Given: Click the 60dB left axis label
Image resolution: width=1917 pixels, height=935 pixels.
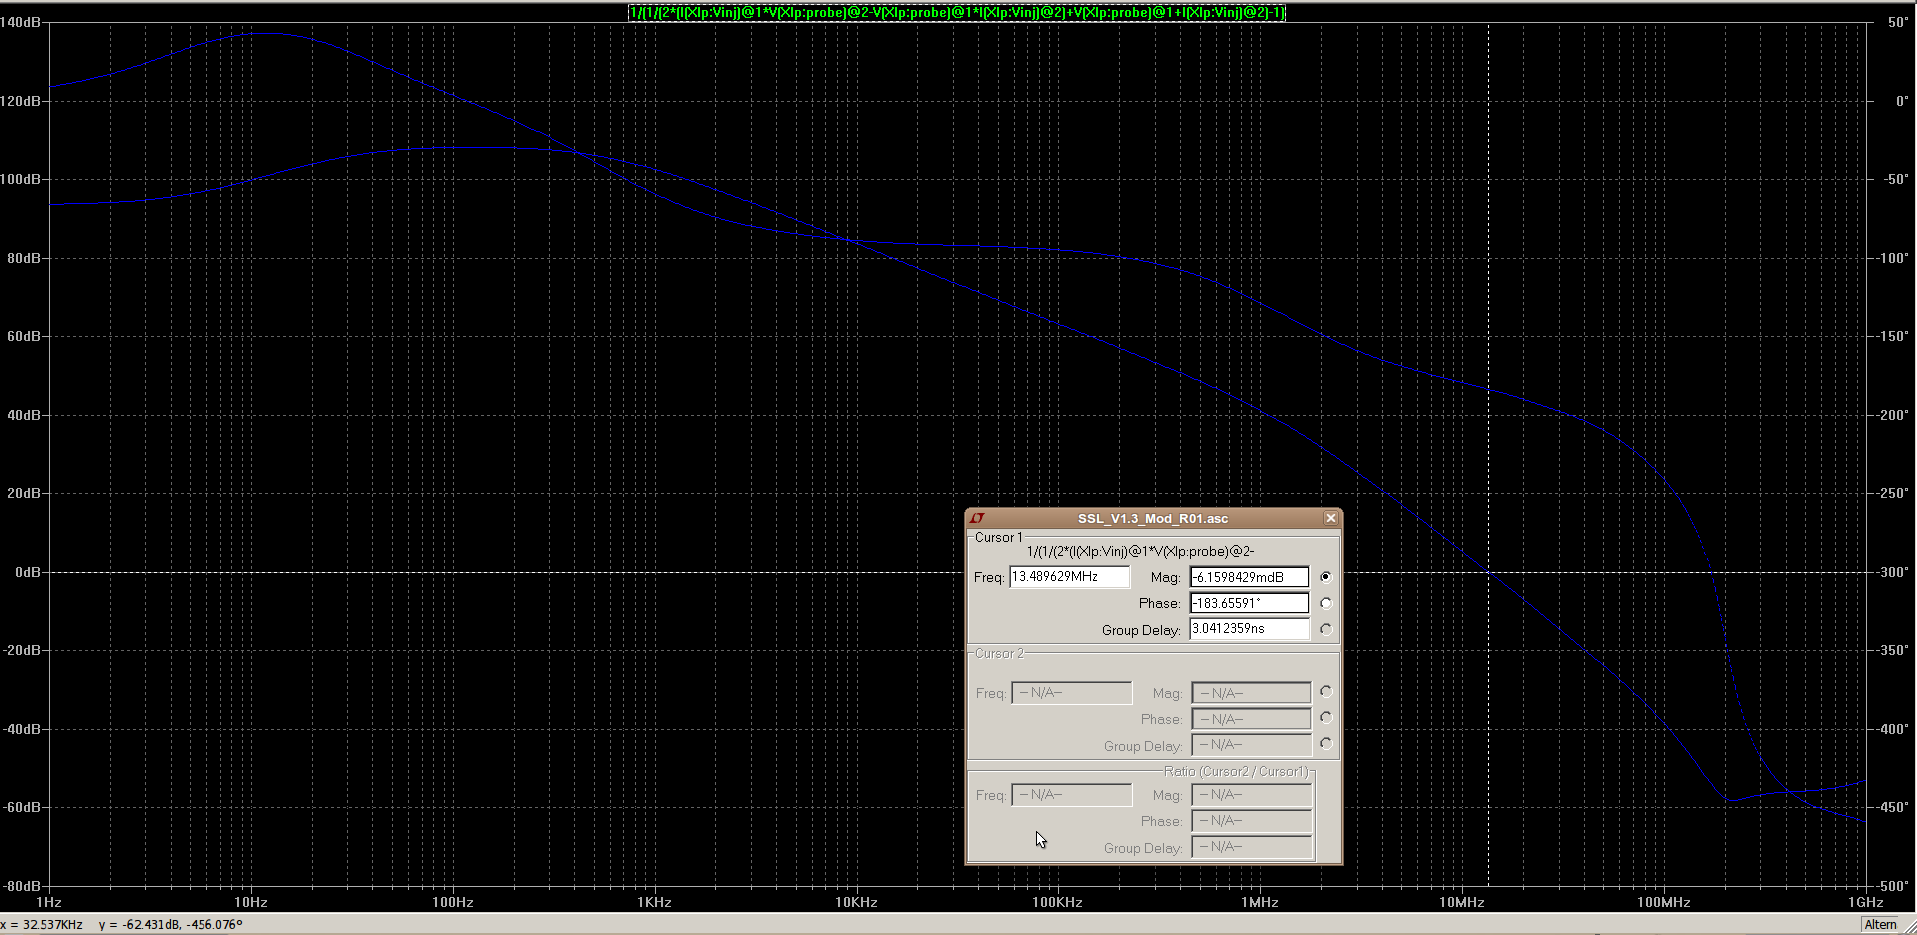Looking at the screenshot, I should [x=24, y=336].
